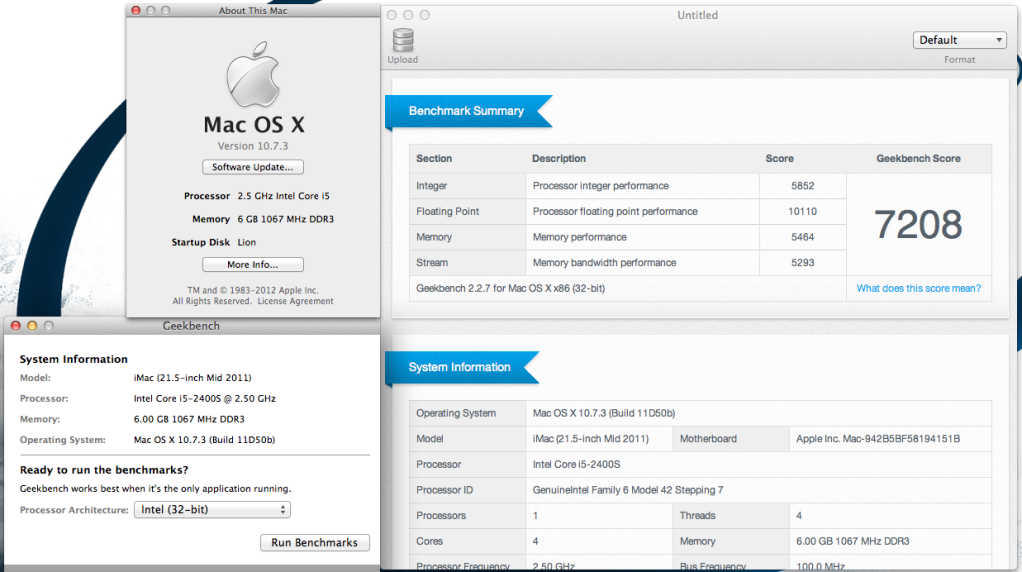Click '6 GB 1067 MHz DDR3' in About This Mac
This screenshot has height=572, width=1022.
(285, 219)
